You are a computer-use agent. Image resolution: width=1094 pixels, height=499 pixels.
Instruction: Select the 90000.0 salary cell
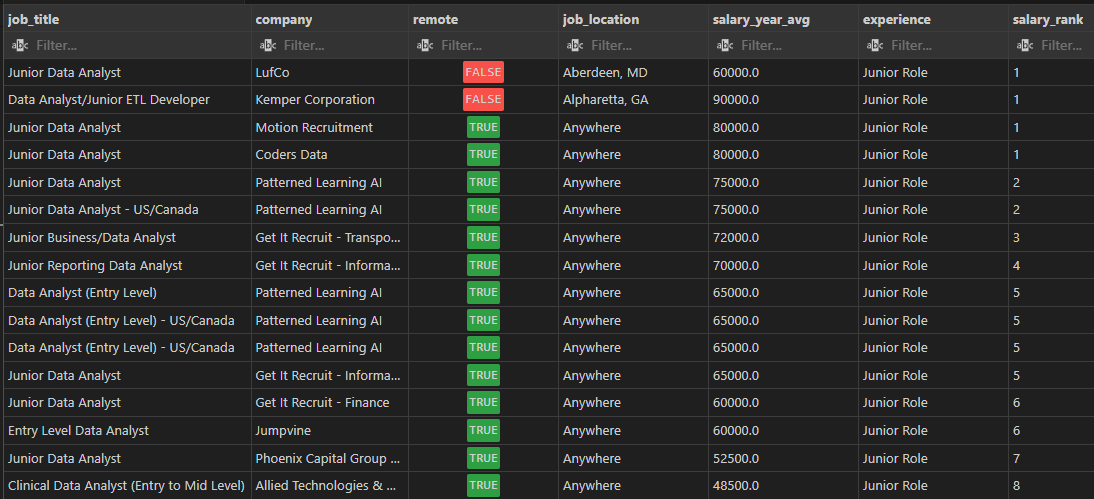click(x=735, y=100)
